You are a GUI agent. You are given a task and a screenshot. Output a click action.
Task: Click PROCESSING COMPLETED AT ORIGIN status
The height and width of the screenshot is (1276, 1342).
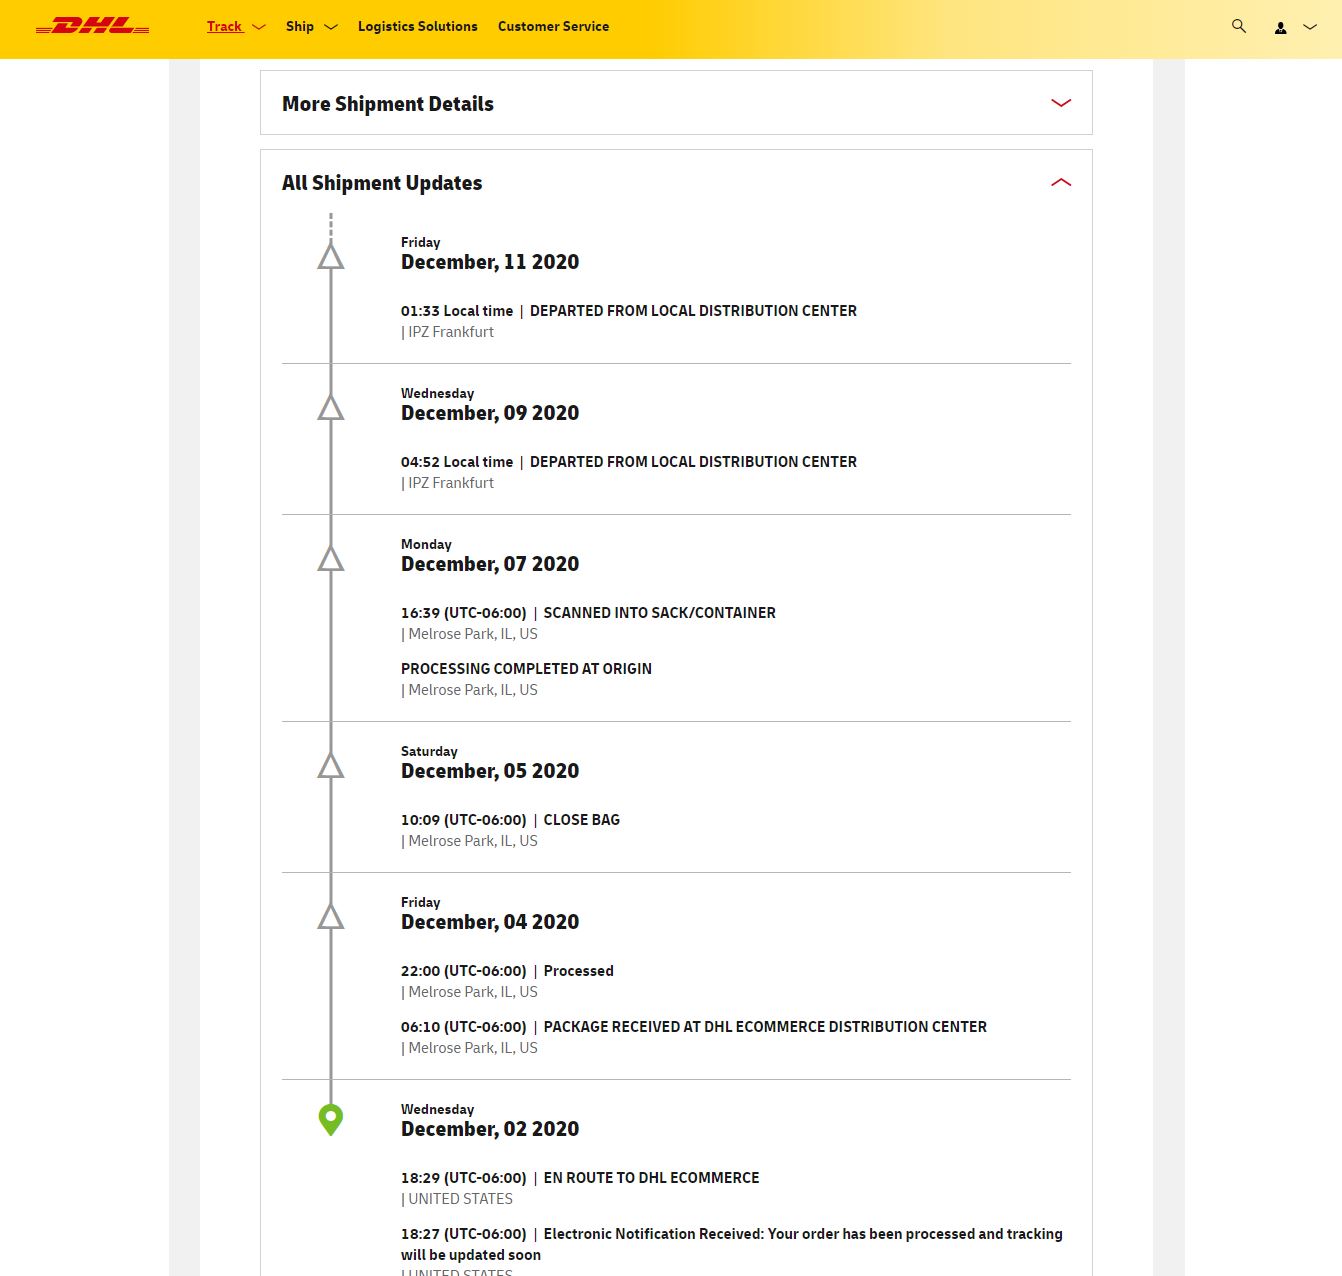[526, 669]
